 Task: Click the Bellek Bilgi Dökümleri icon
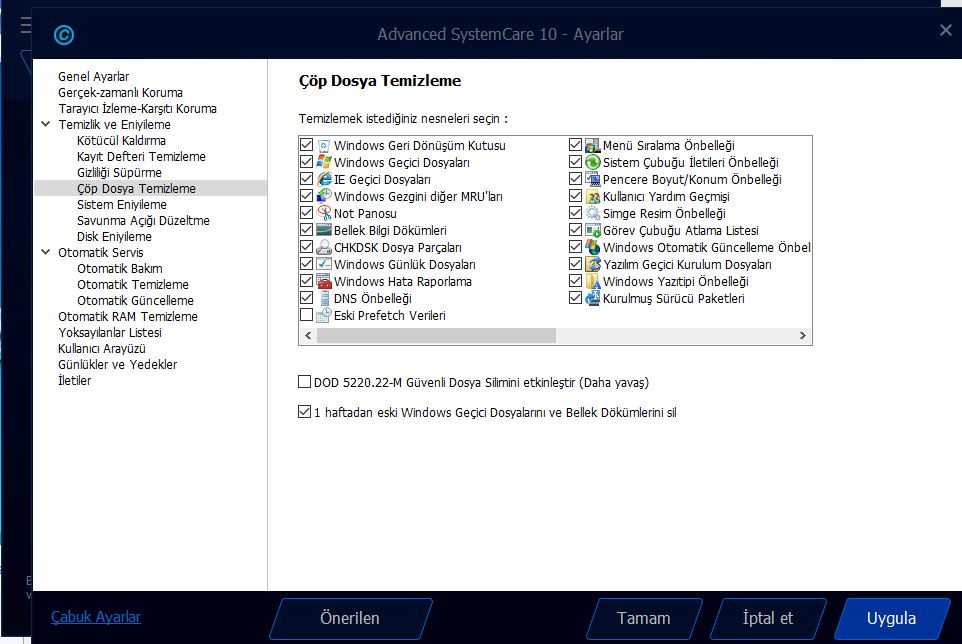coord(323,230)
